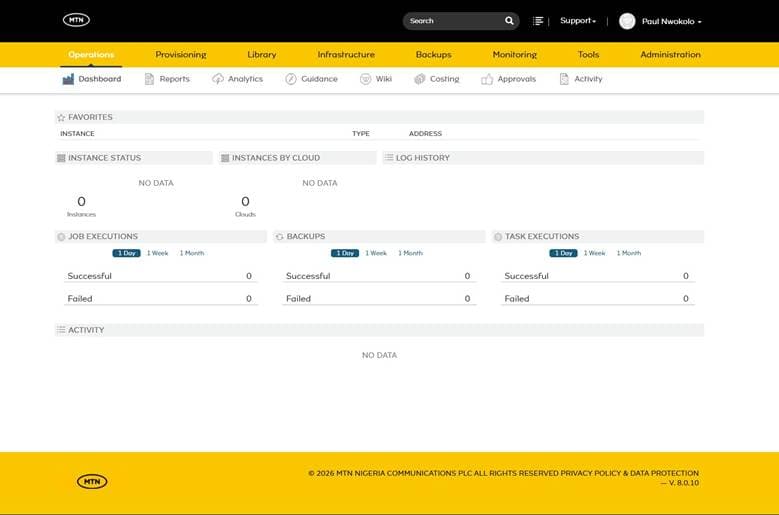Viewport: 779px width, 515px height.
Task: Click the MTN logo in header
Action: pos(76,20)
